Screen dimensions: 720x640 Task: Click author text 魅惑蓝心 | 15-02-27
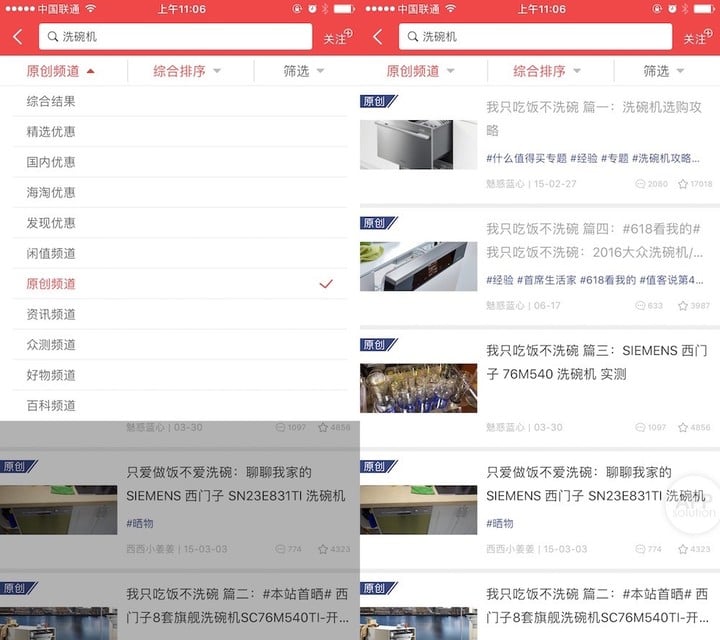(531, 184)
